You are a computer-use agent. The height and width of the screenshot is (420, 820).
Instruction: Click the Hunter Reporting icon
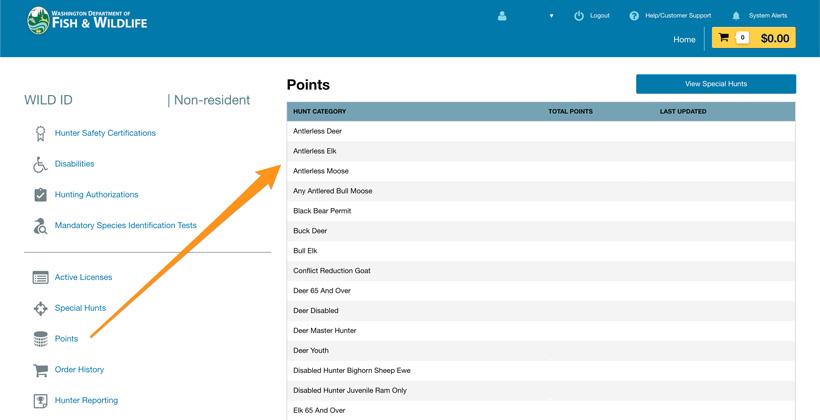tap(40, 401)
